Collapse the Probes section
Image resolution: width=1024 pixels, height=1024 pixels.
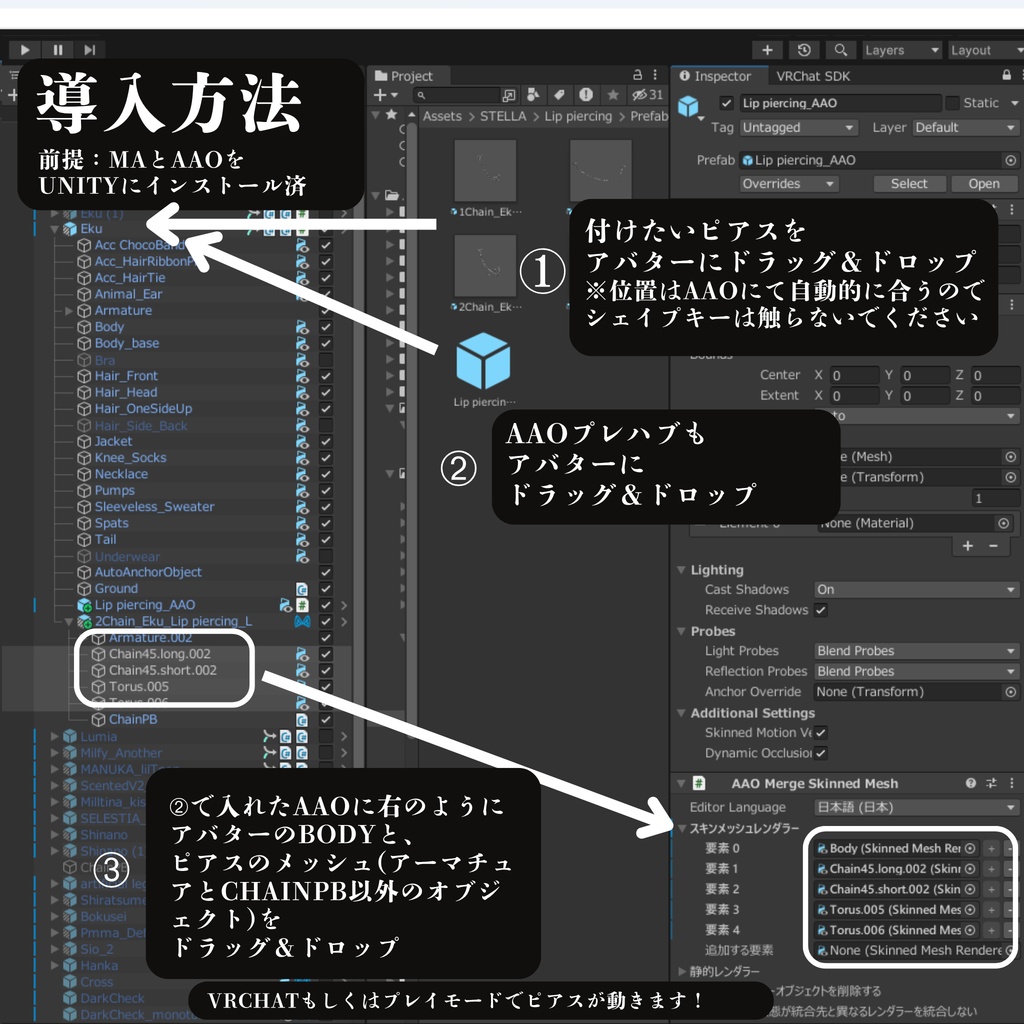(682, 632)
